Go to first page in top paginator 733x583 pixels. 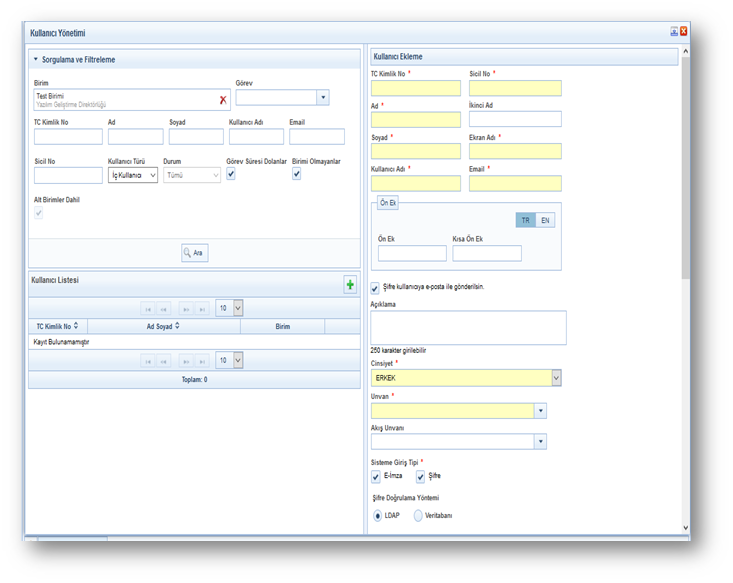(147, 309)
